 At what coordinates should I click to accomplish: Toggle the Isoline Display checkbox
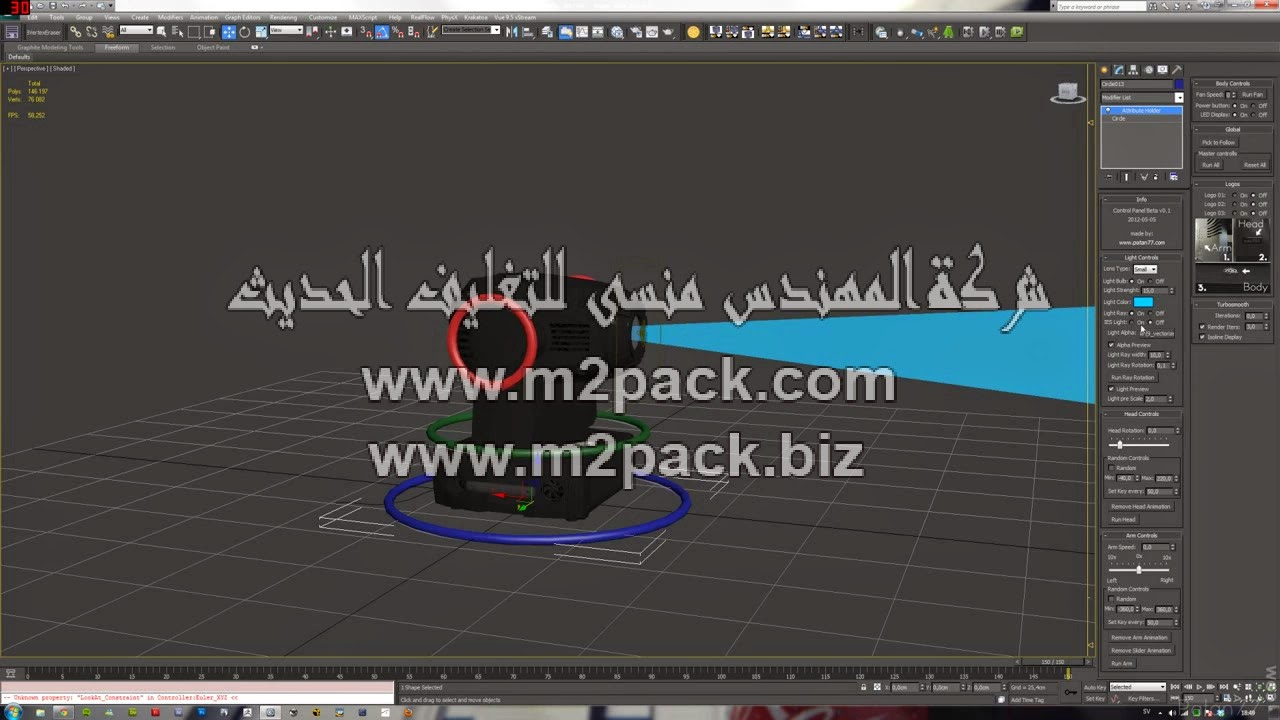[1202, 337]
